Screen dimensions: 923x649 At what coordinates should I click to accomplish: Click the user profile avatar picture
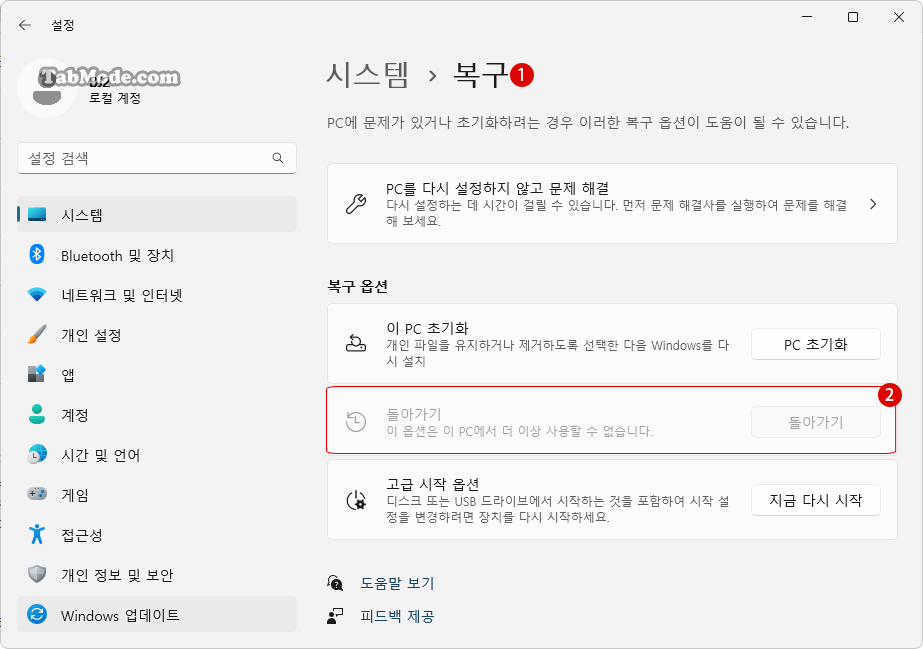[47, 88]
